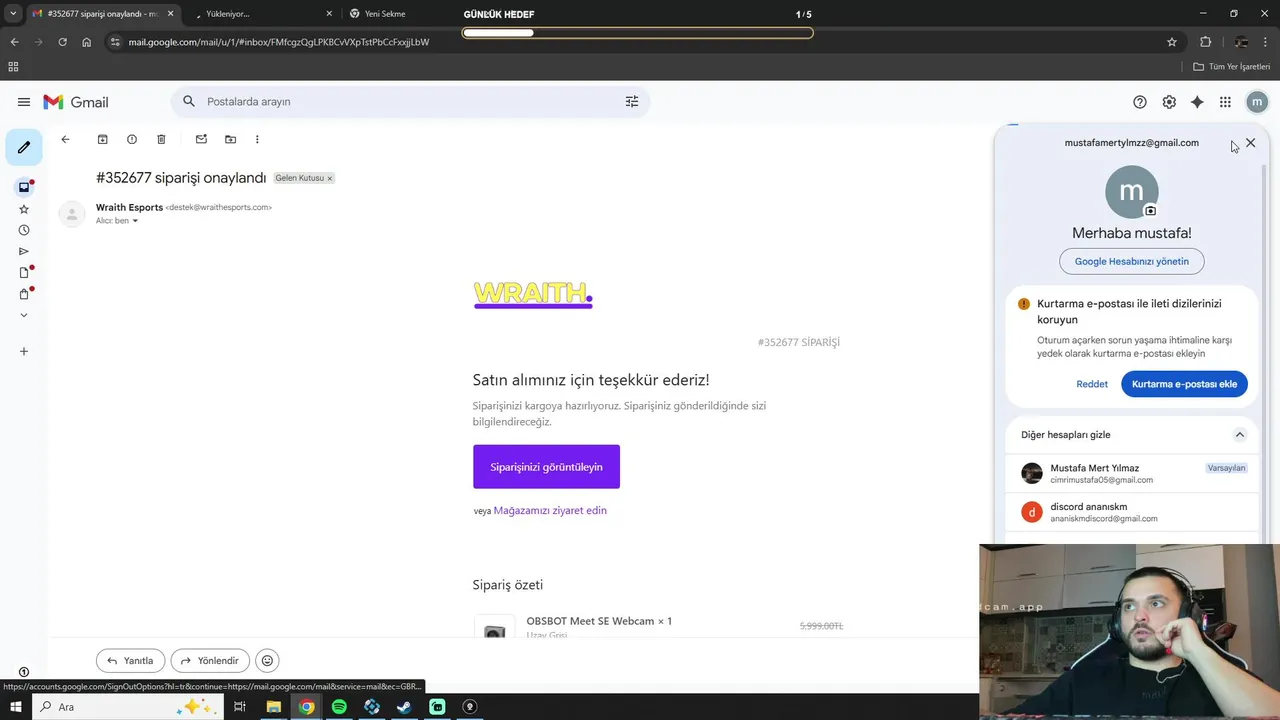Open Chrome apps grid in bookmarks bar
This screenshot has height=720, width=1280.
[x=13, y=67]
